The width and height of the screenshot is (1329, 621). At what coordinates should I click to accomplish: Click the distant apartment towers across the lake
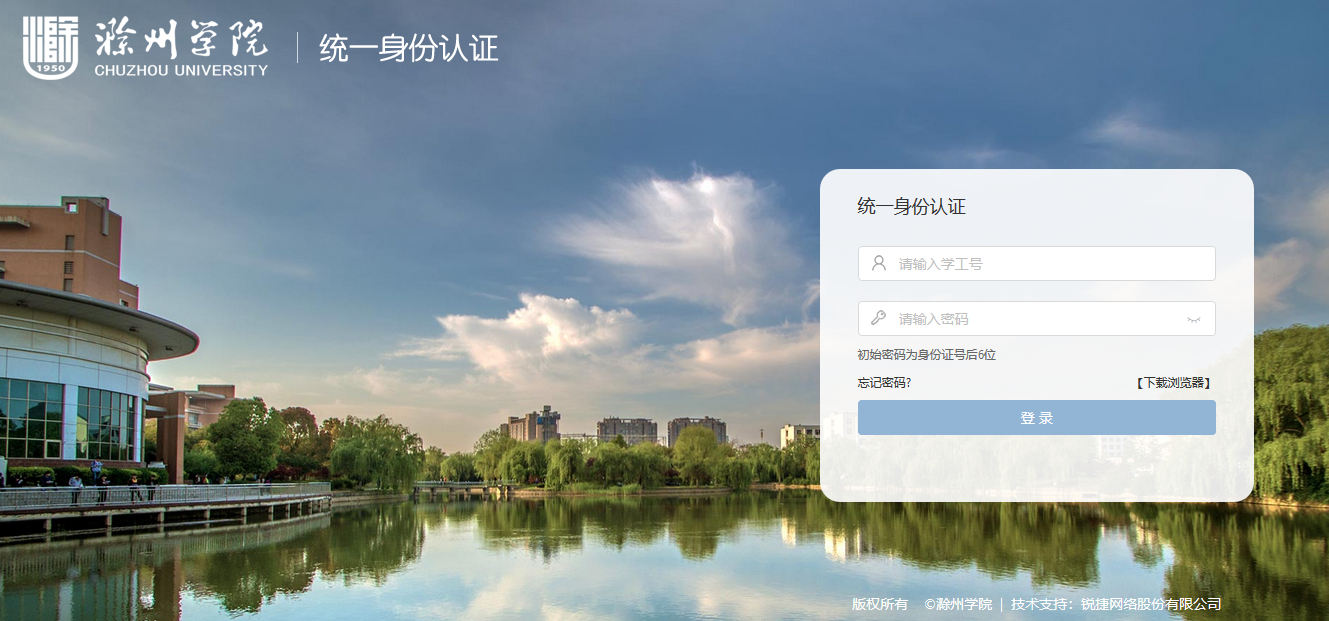click(x=613, y=428)
